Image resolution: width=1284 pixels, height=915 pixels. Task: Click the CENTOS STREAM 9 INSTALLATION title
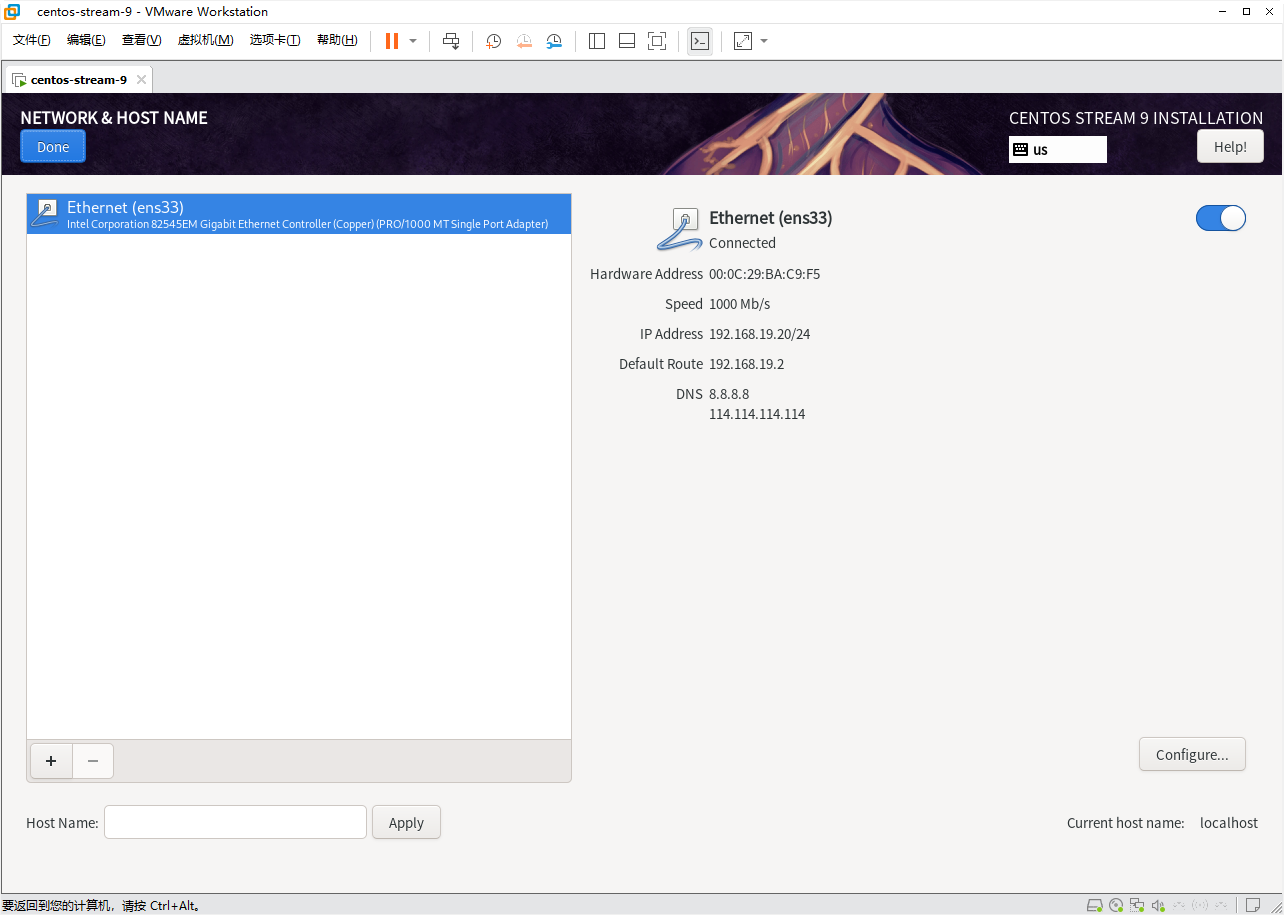(x=1136, y=117)
